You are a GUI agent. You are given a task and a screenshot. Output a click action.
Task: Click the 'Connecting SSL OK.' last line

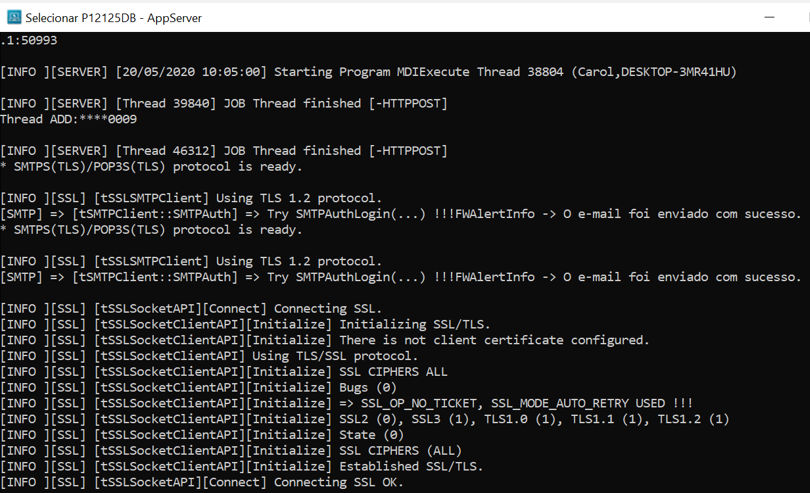[202, 482]
